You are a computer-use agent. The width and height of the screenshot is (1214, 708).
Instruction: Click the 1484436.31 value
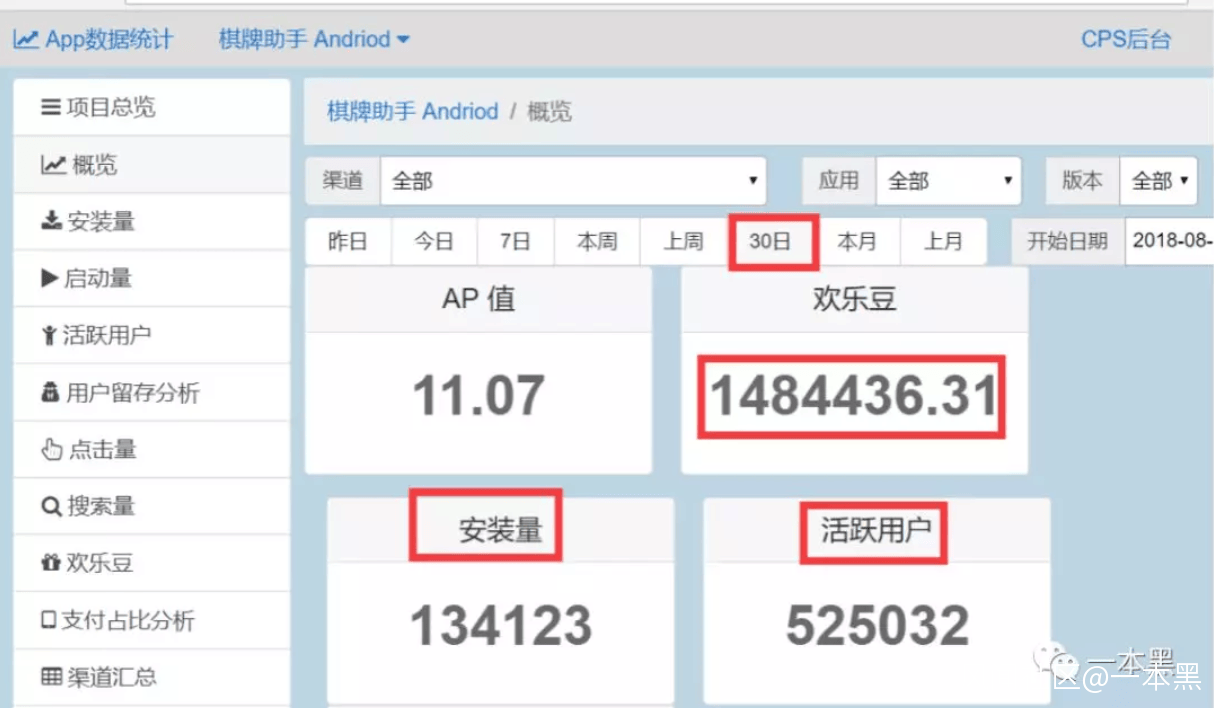tap(853, 396)
